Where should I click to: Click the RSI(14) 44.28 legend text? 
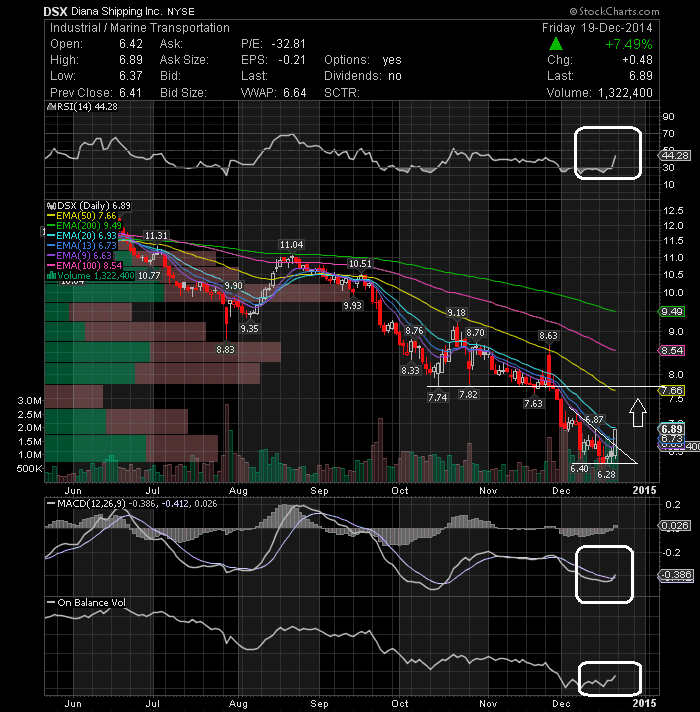coord(87,107)
